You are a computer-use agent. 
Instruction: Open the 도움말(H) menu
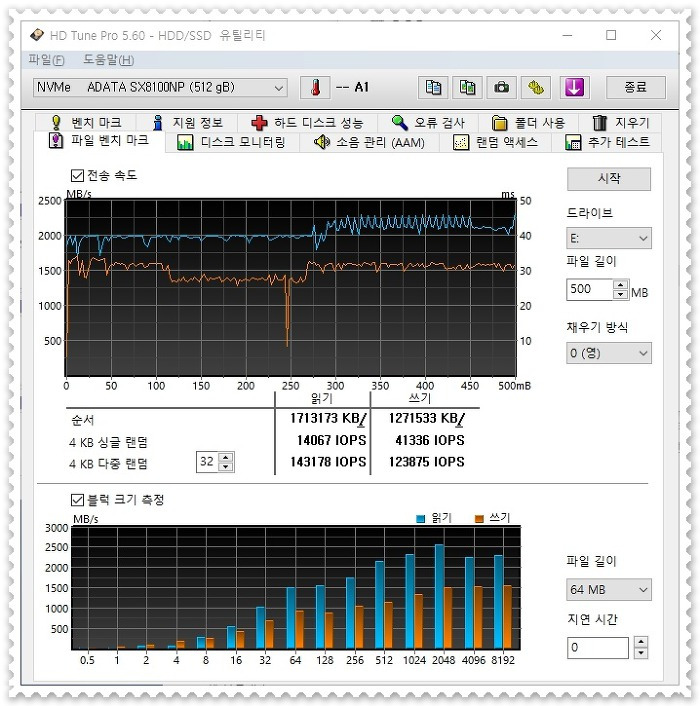[108, 60]
